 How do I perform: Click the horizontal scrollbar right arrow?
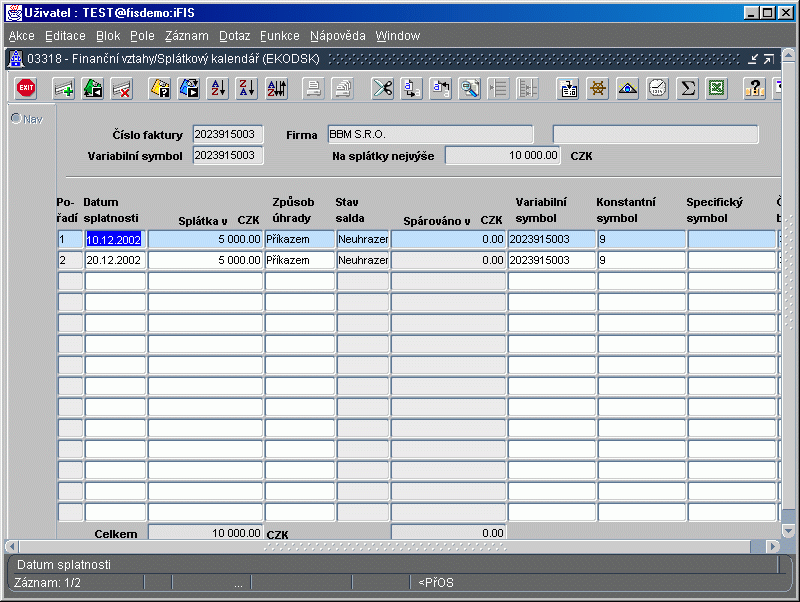[775, 546]
